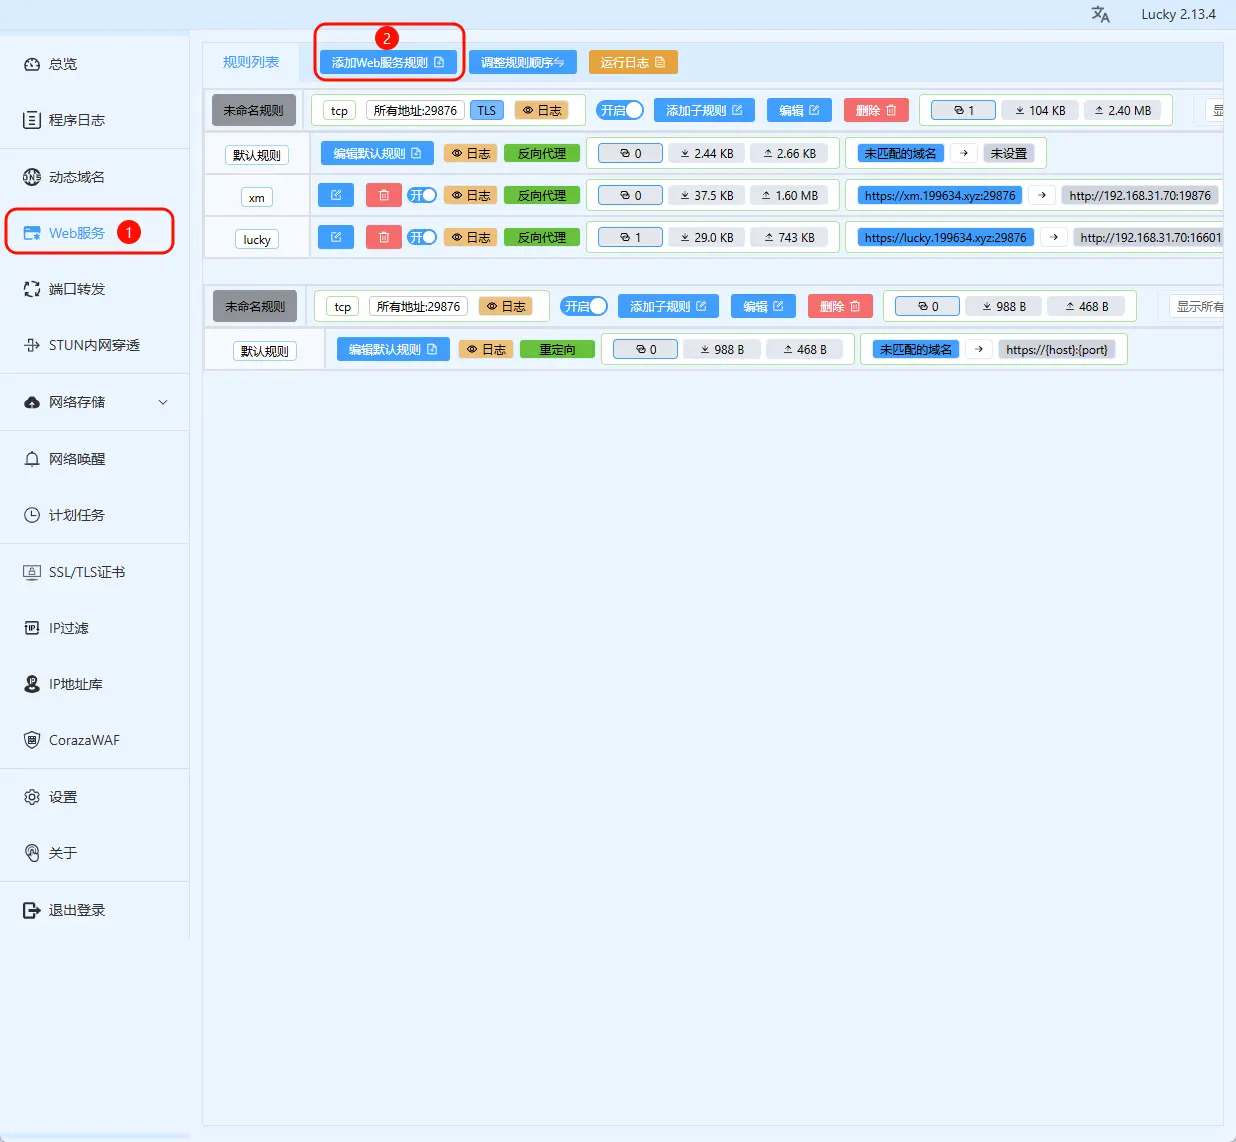Click 显示所有 on second rule row
This screenshot has width=1236, height=1142.
[1199, 306]
